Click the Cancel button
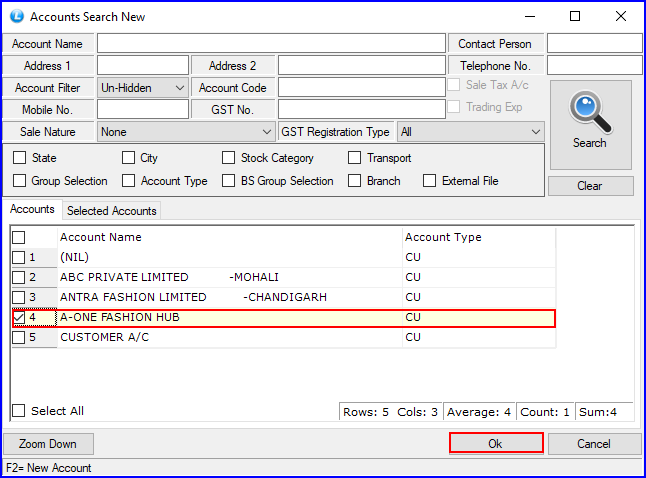The height and width of the screenshot is (478, 646). click(594, 443)
